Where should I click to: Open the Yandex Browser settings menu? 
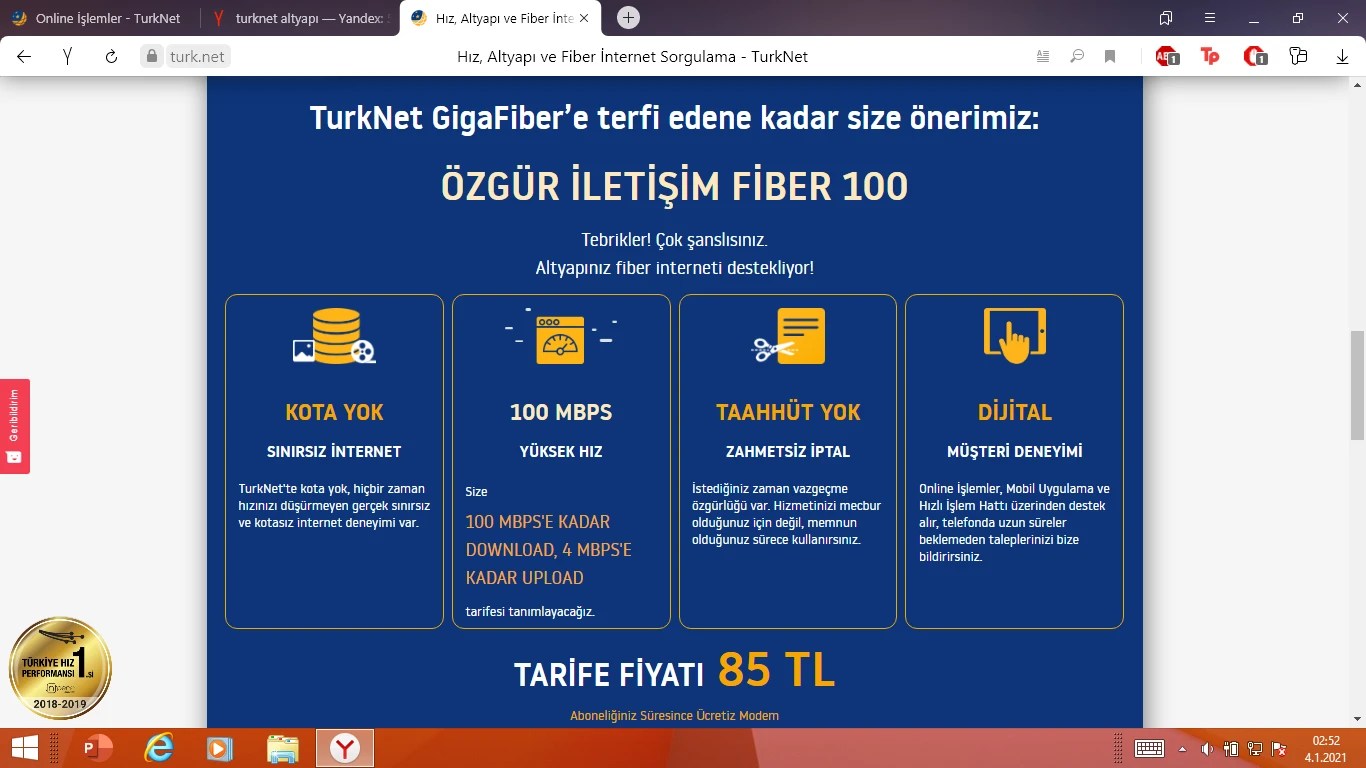(1210, 18)
